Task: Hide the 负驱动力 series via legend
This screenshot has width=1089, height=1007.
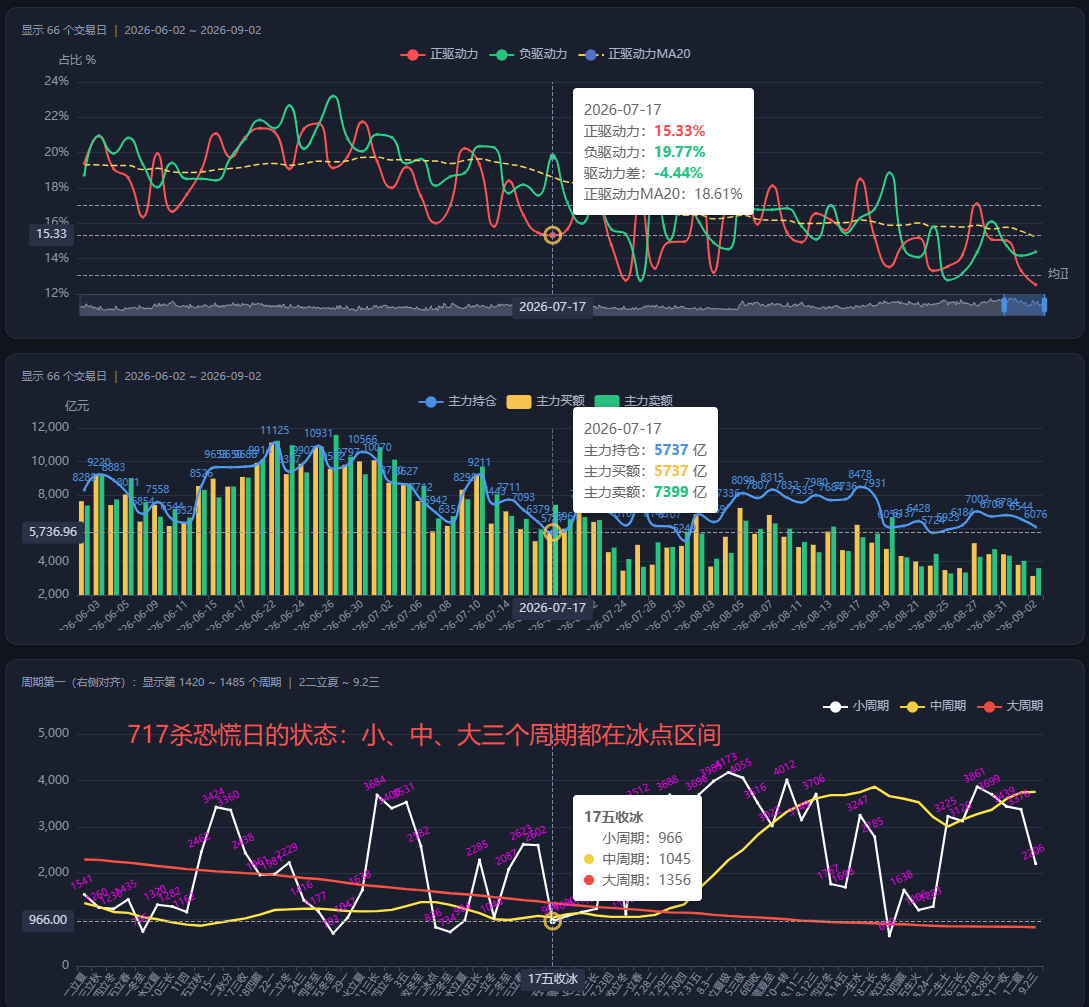Action: point(529,54)
